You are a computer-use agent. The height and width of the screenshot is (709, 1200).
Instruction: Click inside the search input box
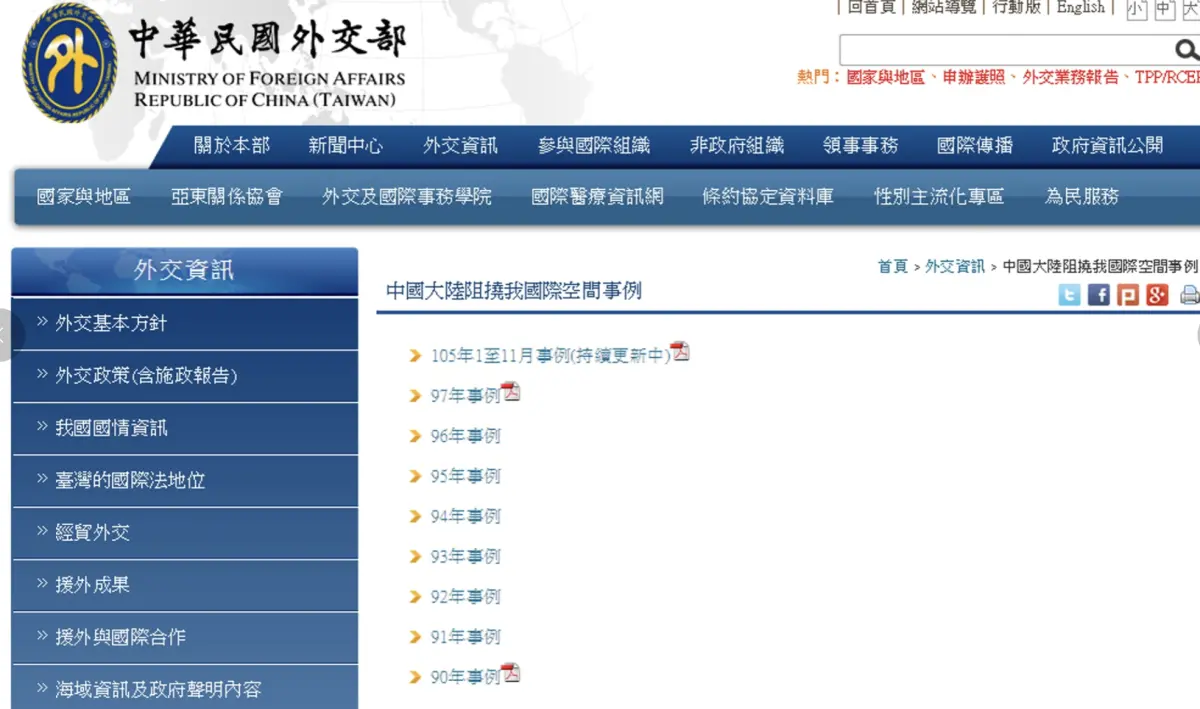(x=1000, y=49)
